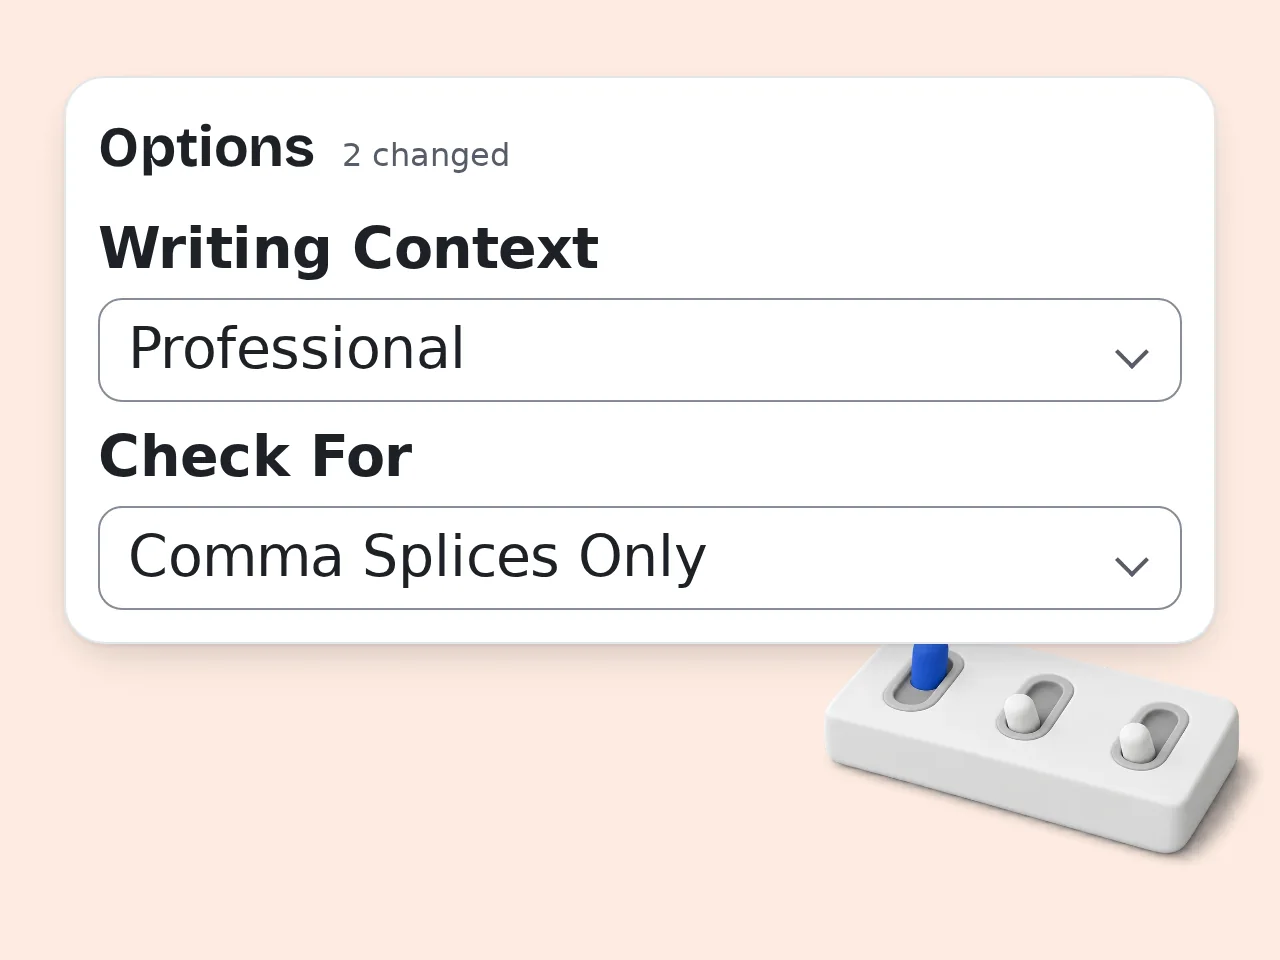Open the Writing Context dropdown
The image size is (1280, 960).
click(640, 350)
